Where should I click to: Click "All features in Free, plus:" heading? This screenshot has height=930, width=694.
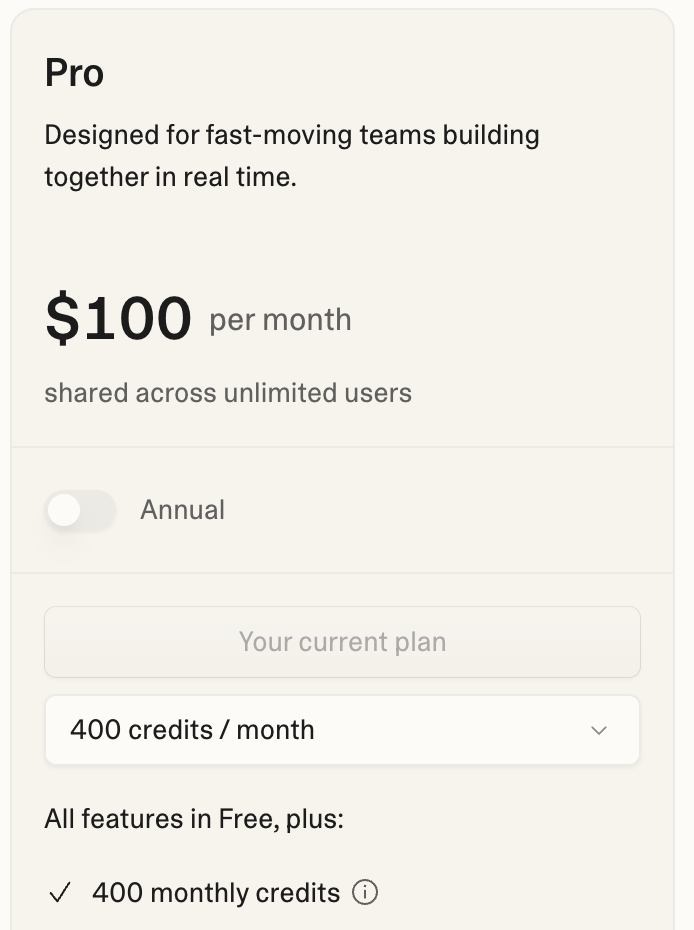coord(194,820)
